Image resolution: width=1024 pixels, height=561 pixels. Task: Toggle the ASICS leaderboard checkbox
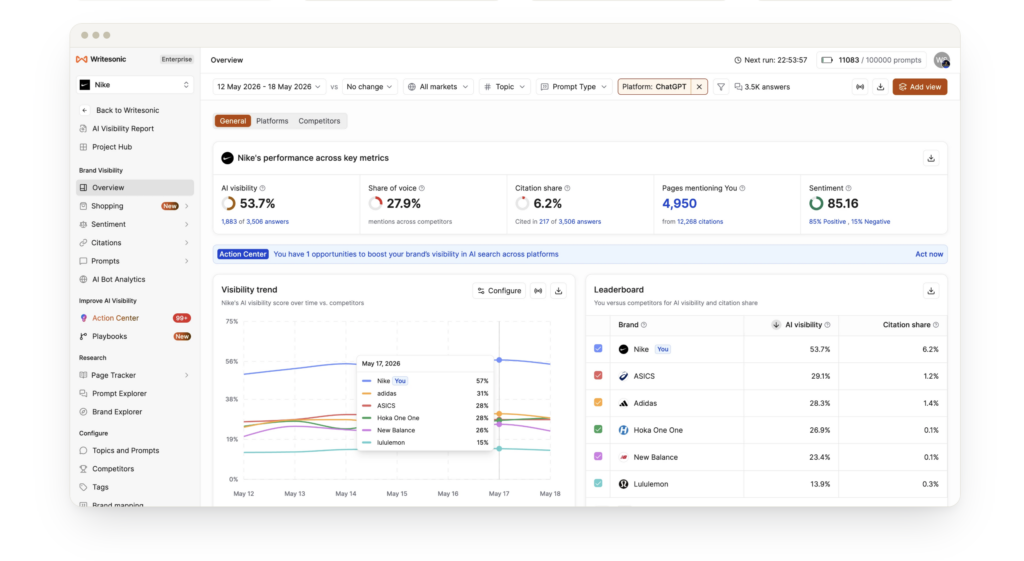(x=598, y=376)
